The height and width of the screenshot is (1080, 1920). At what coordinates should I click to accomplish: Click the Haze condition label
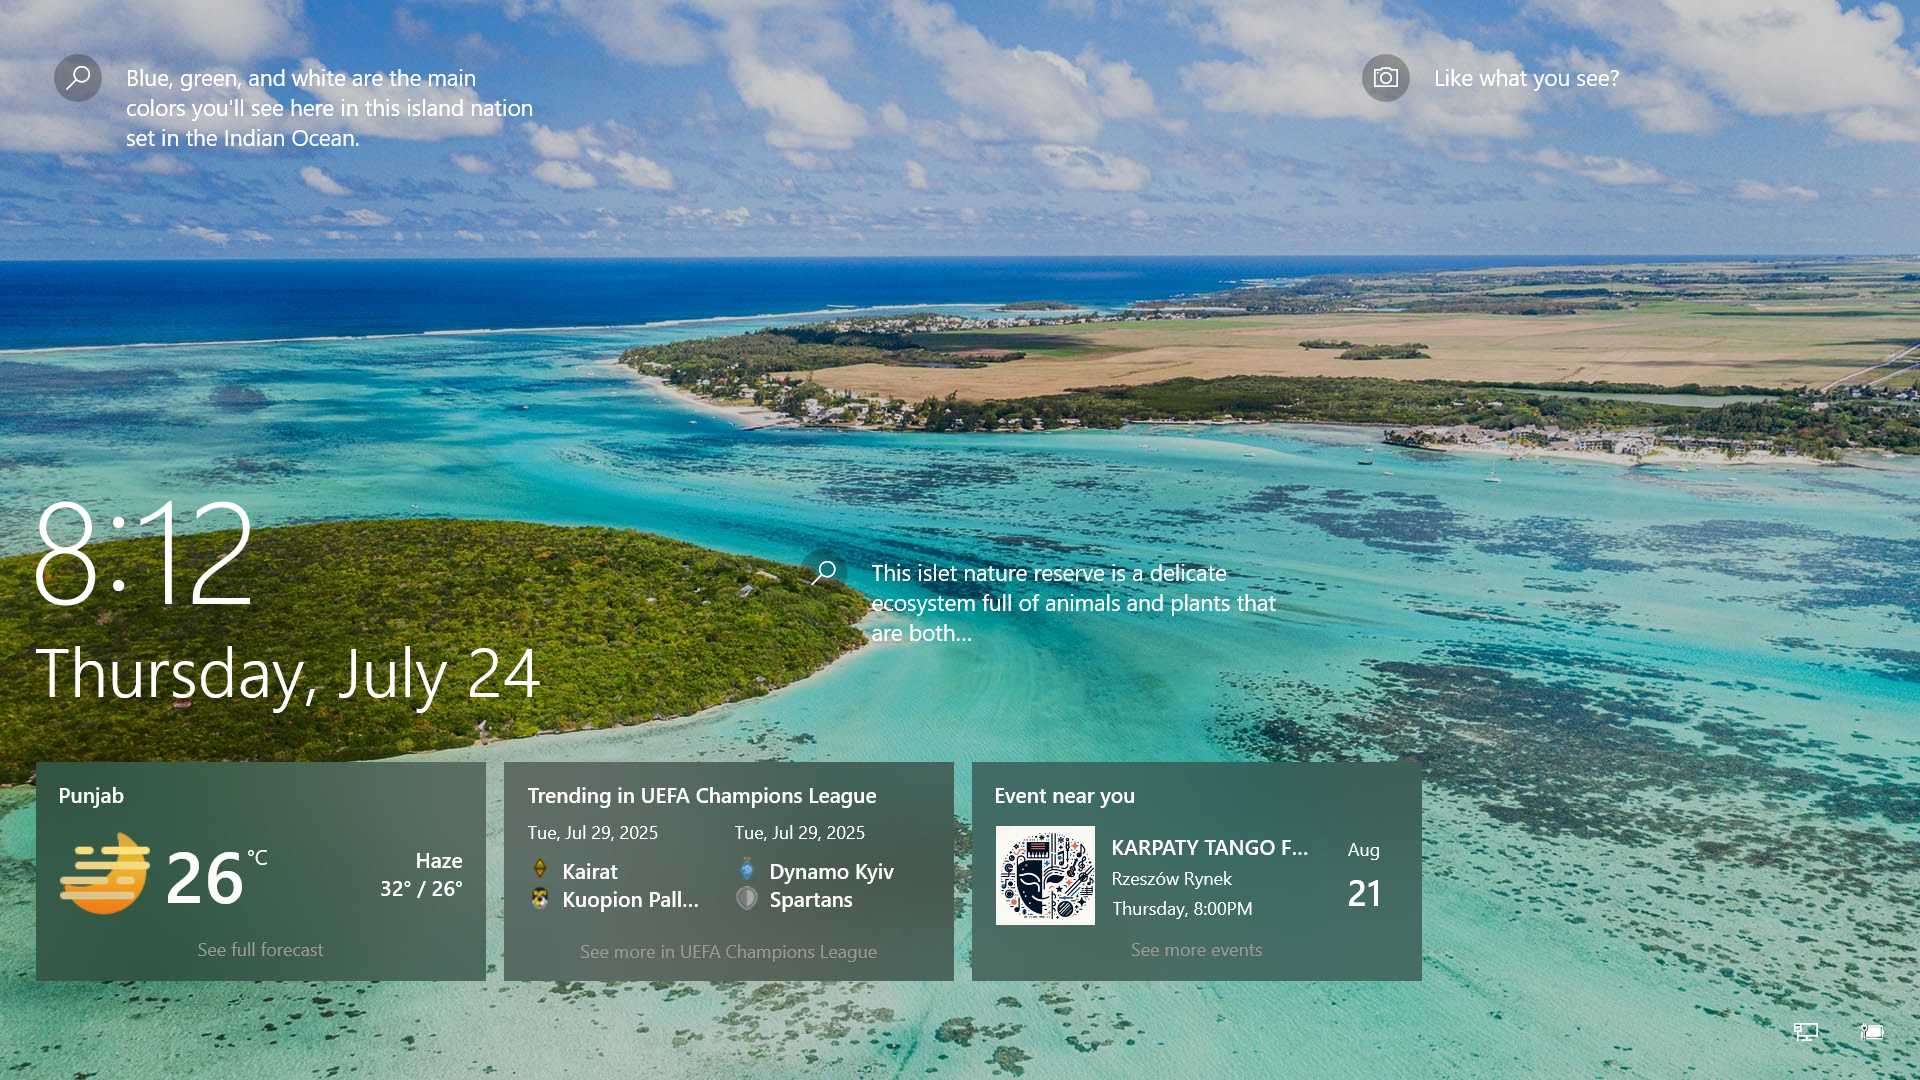pos(439,861)
